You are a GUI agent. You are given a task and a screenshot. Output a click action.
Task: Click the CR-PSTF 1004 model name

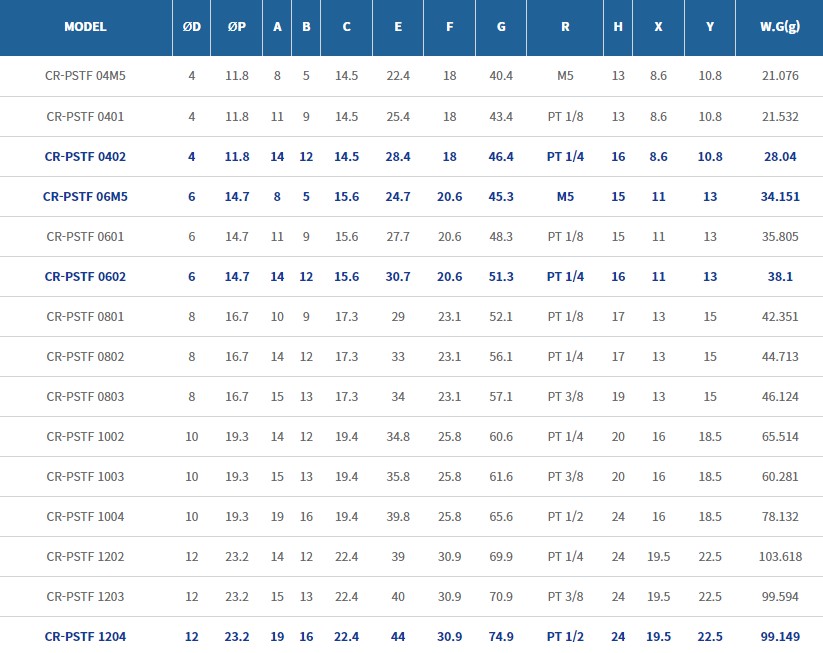85,517
